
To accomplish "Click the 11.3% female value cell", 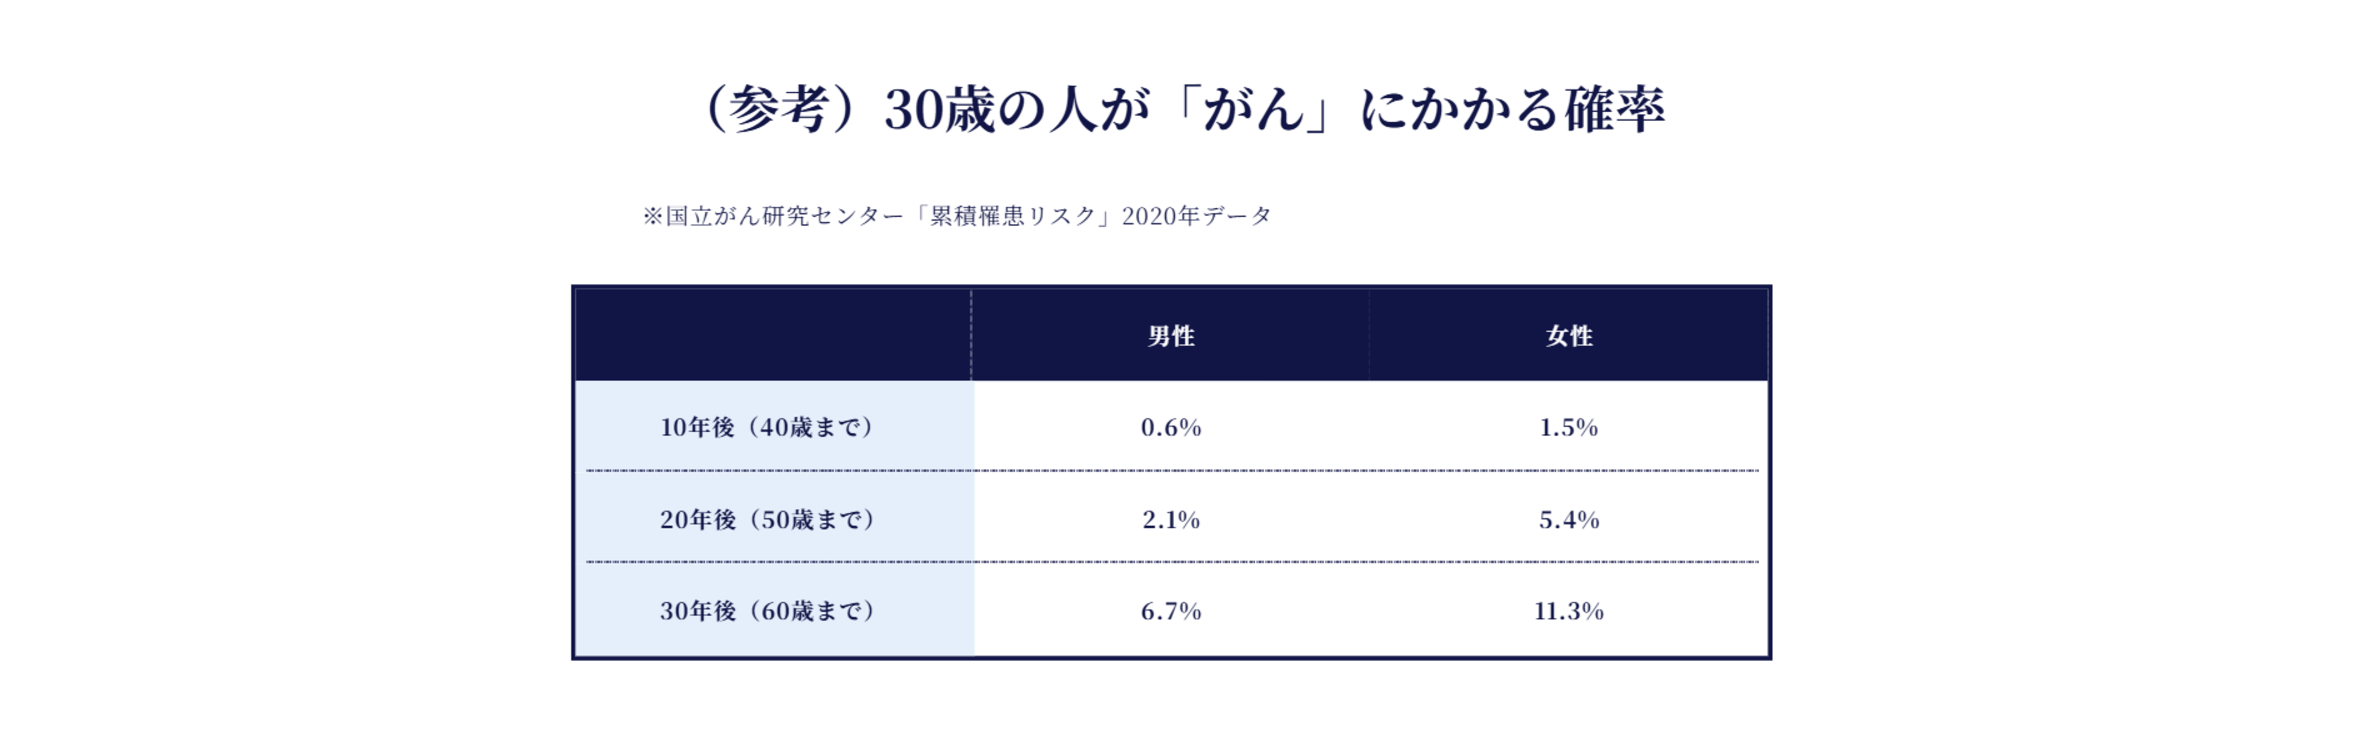I will 1569,611.
